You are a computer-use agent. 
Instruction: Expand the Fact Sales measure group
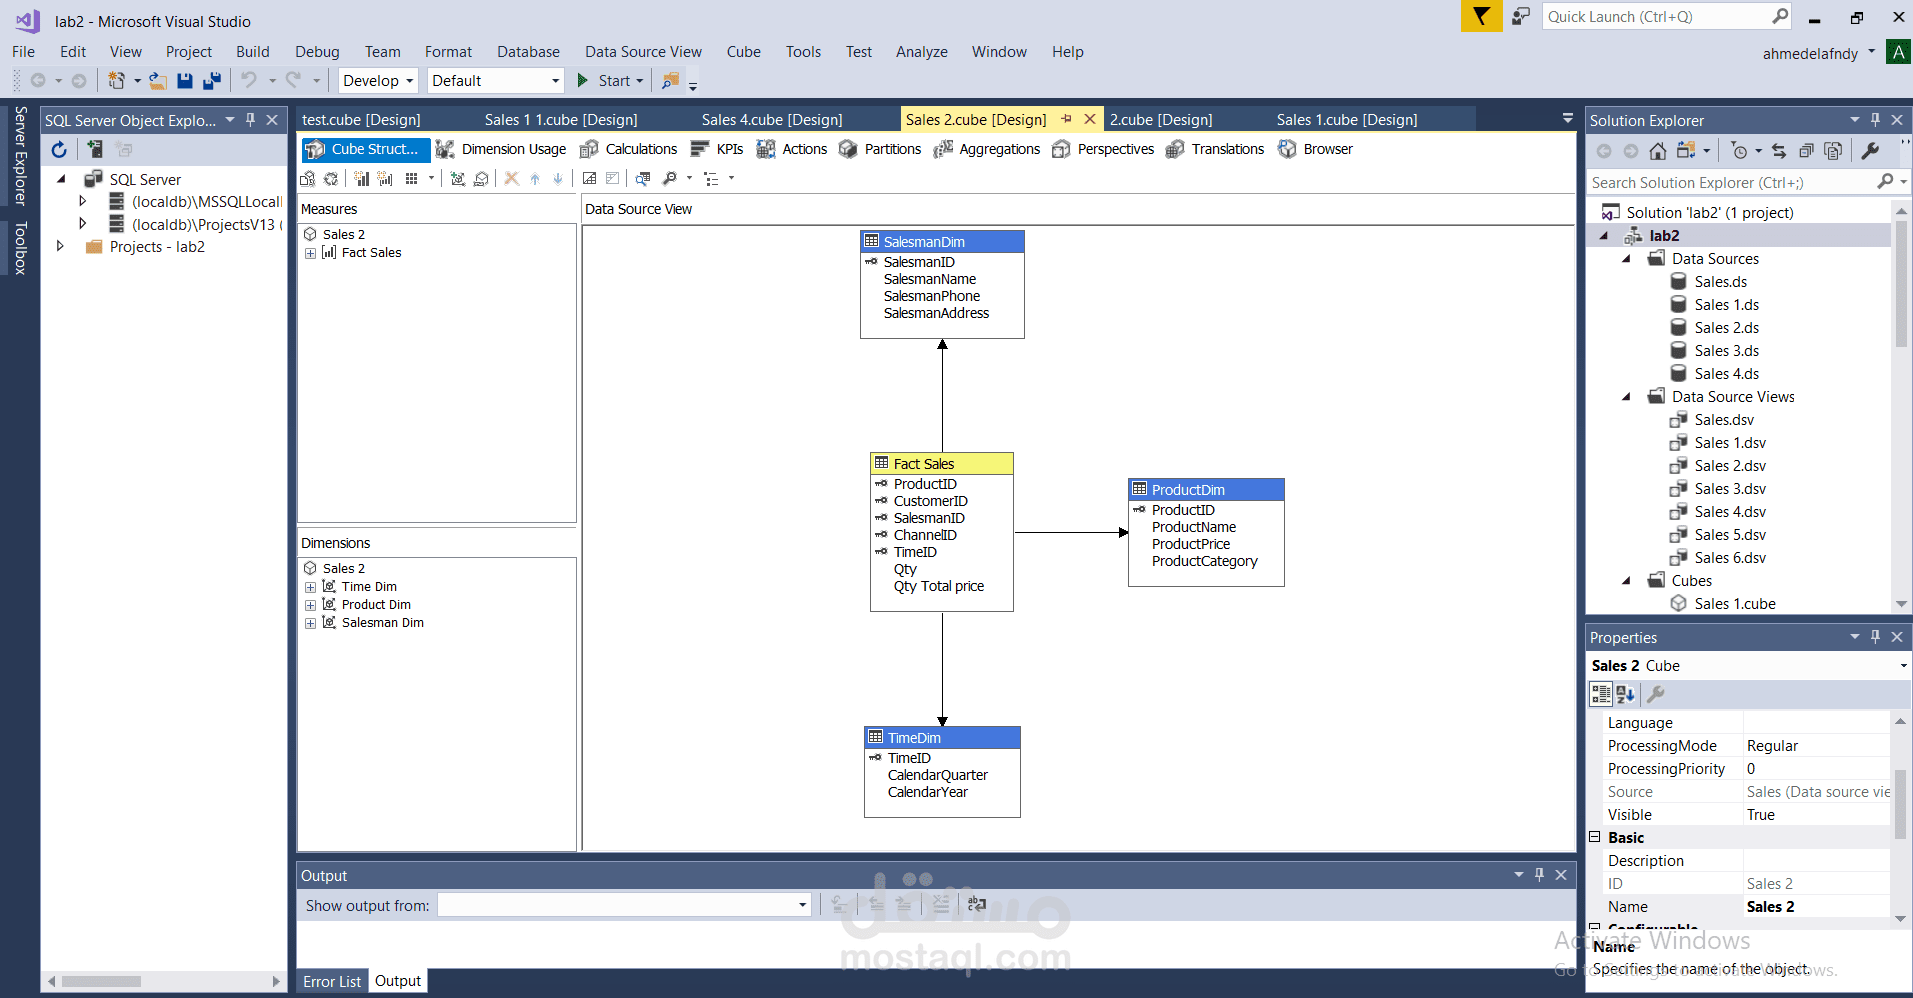pos(310,252)
